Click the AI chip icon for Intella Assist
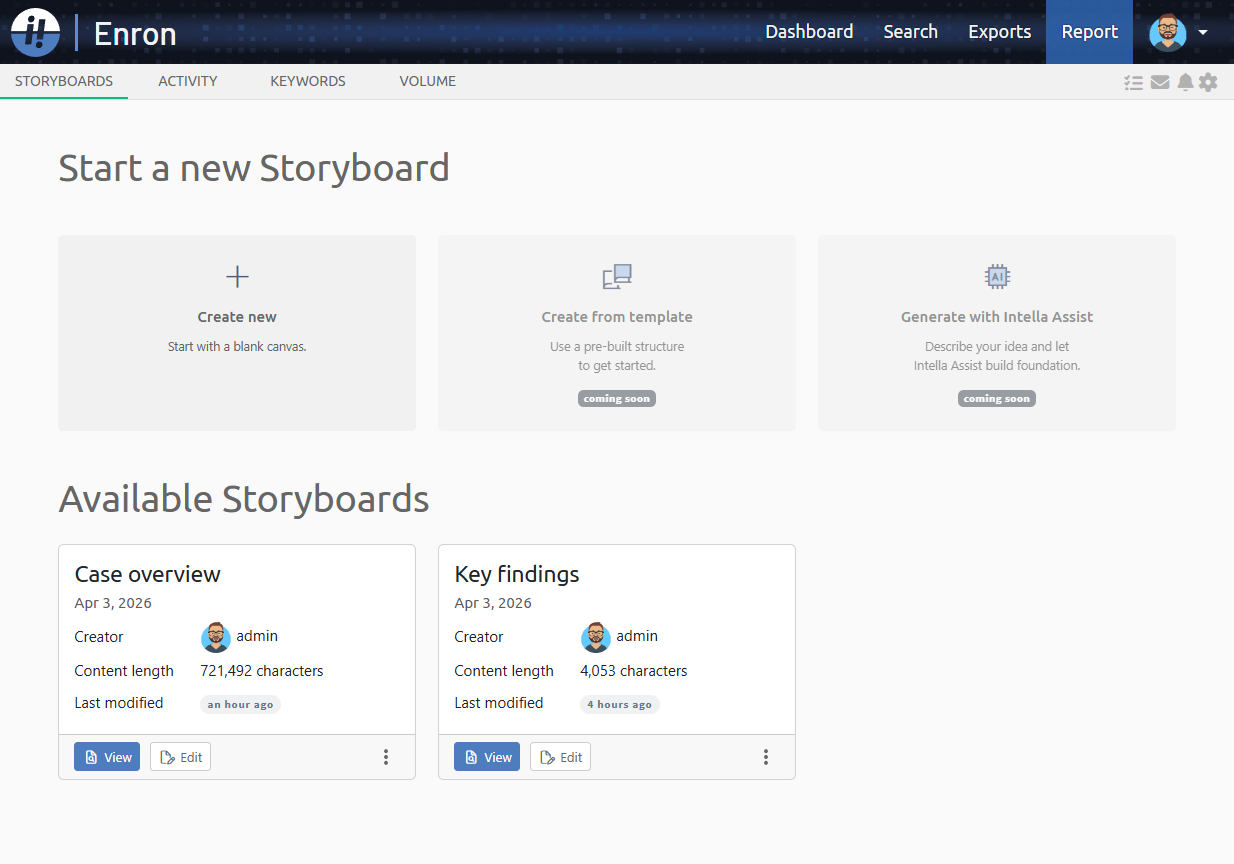Image resolution: width=1234 pixels, height=864 pixels. click(x=996, y=276)
